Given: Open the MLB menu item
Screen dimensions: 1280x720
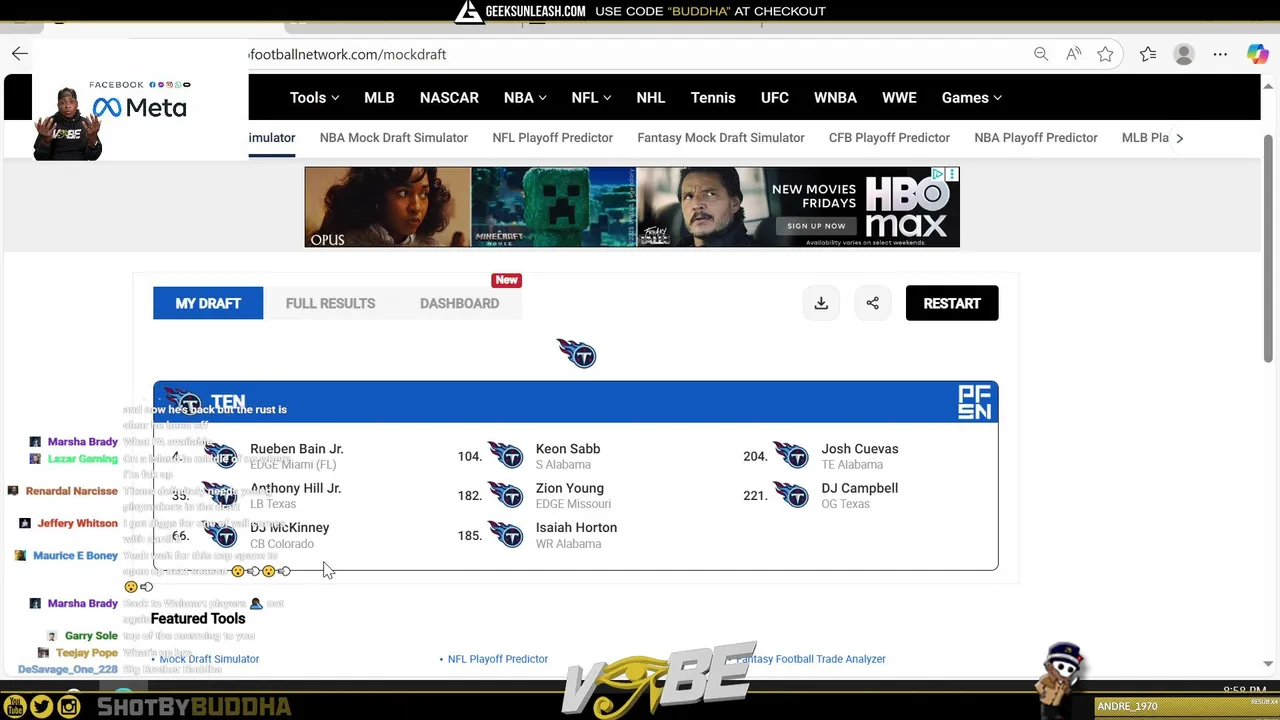Looking at the screenshot, I should coord(379,97).
